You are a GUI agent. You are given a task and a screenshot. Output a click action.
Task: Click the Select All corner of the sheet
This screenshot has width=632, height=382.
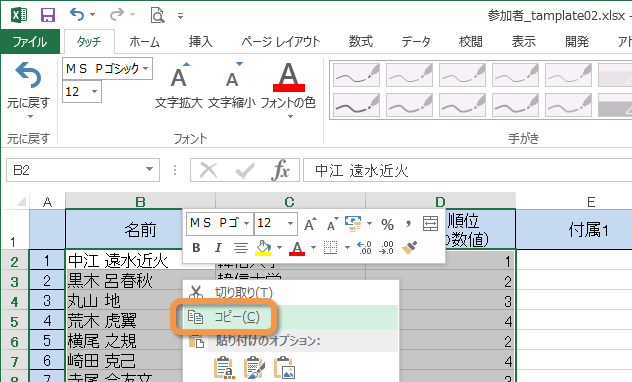pos(15,201)
